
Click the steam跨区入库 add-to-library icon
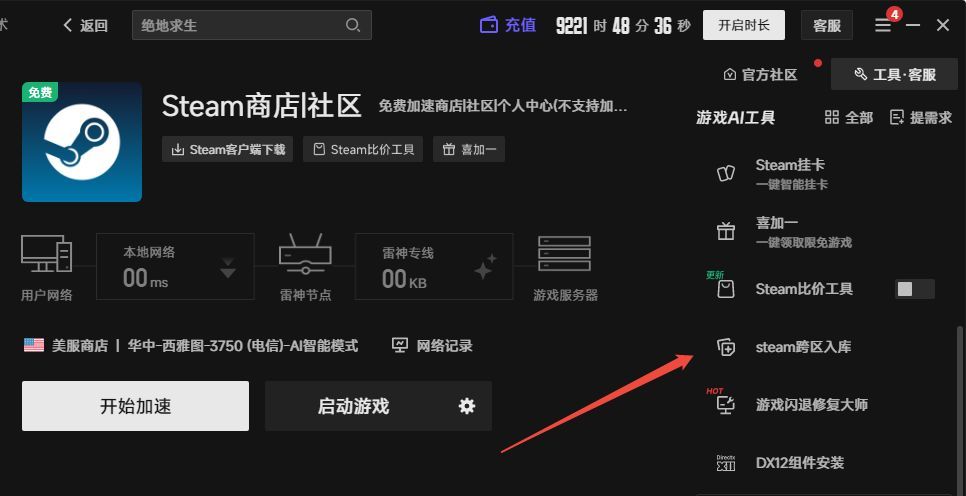coord(726,347)
